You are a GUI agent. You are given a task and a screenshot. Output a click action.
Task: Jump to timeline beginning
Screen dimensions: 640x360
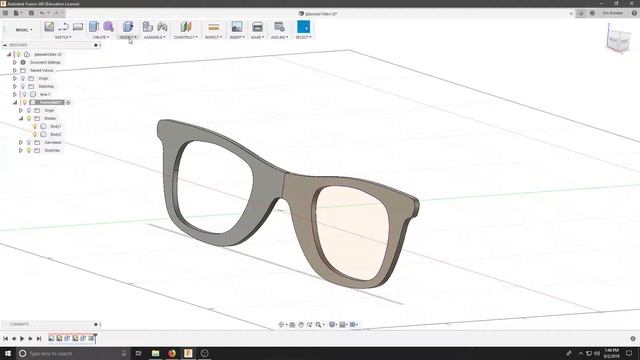tap(6, 338)
